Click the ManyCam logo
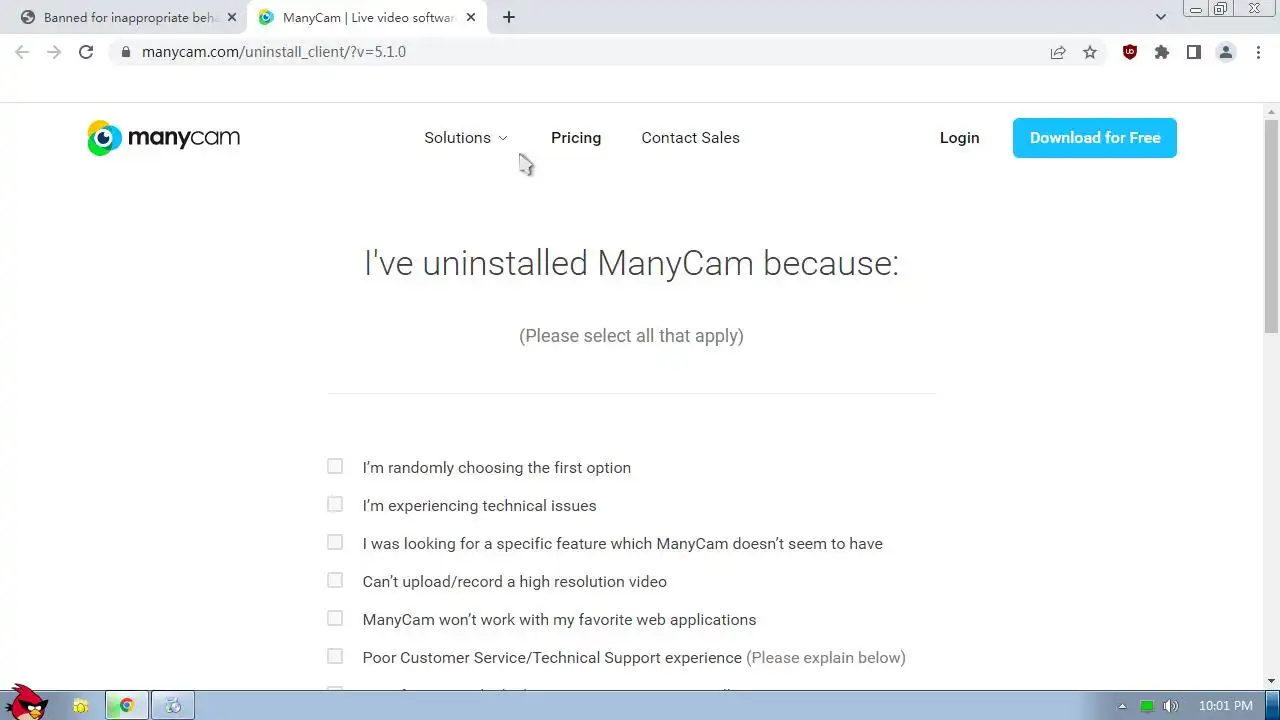 pyautogui.click(x=163, y=138)
